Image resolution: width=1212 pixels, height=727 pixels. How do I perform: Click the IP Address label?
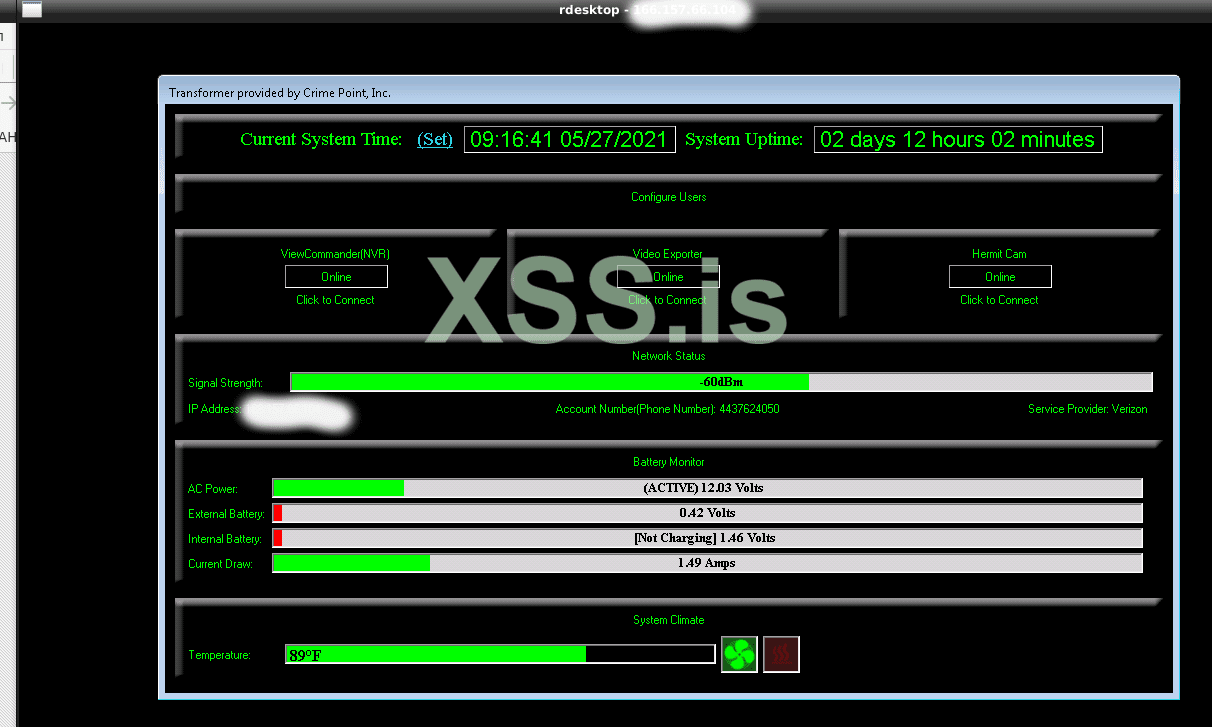(x=214, y=409)
